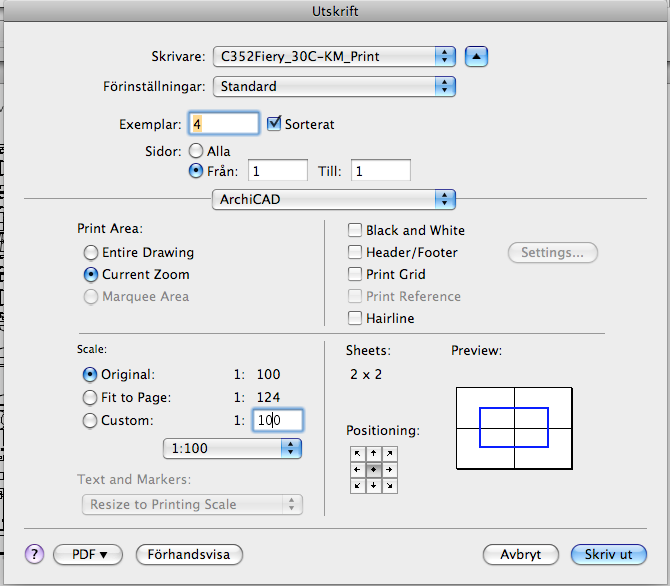Enable the Hairline checkbox
Viewport: 670px width, 586px height.
pos(355,318)
